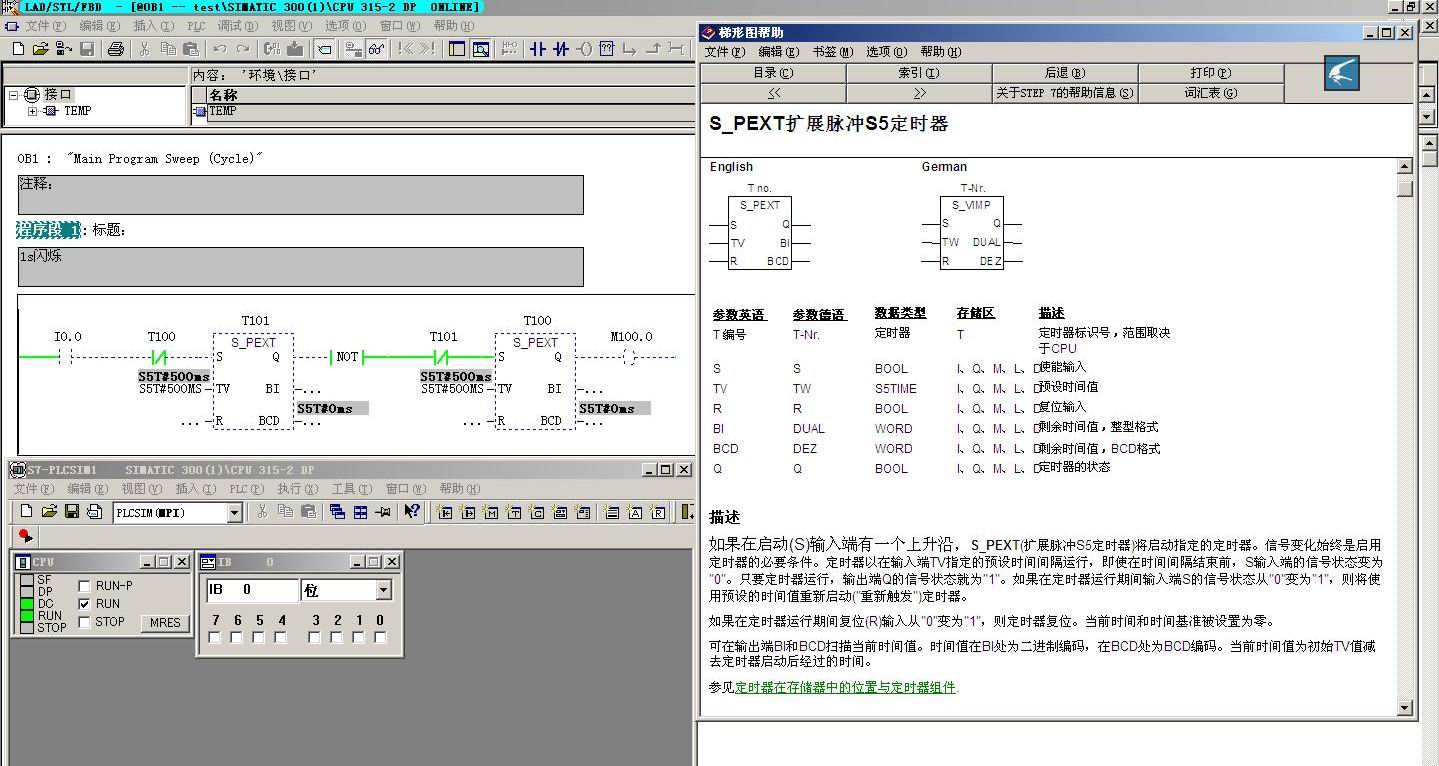The width and height of the screenshot is (1439, 766).
Task: Insert a timer view in PLCSIM
Action: click(x=514, y=512)
